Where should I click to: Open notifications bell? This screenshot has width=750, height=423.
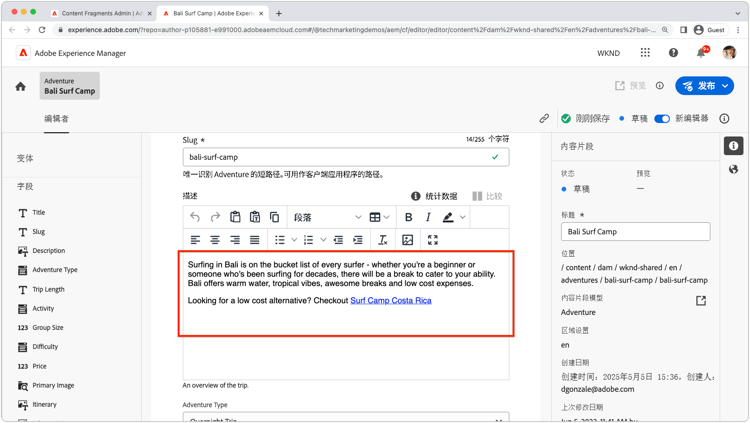(701, 53)
